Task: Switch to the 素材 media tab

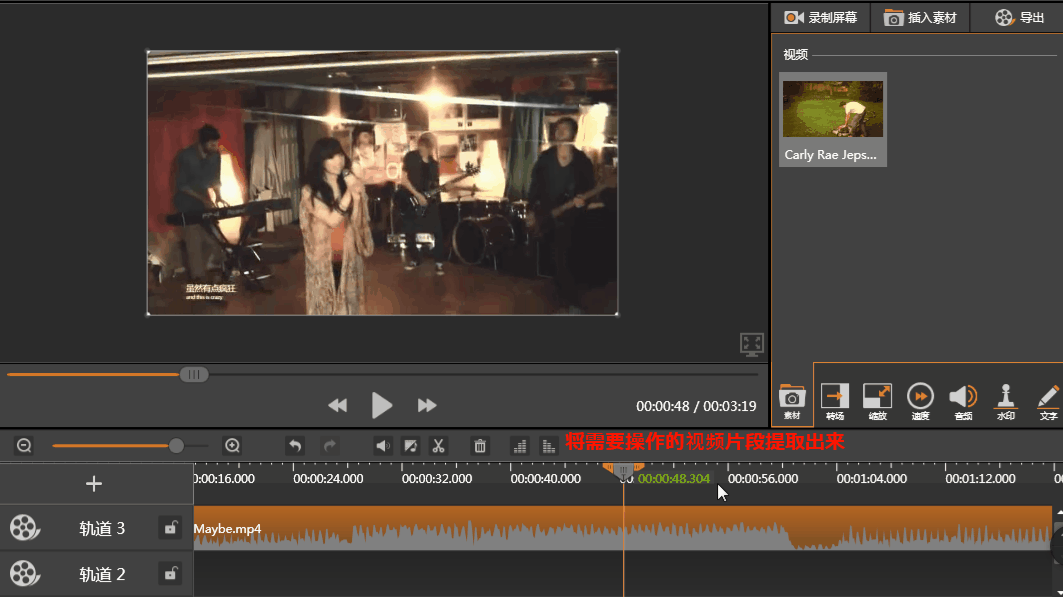Action: 792,401
